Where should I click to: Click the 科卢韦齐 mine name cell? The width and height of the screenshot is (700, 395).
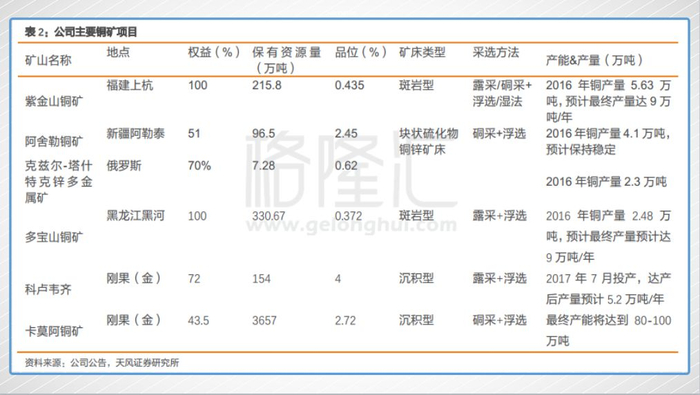click(x=48, y=290)
